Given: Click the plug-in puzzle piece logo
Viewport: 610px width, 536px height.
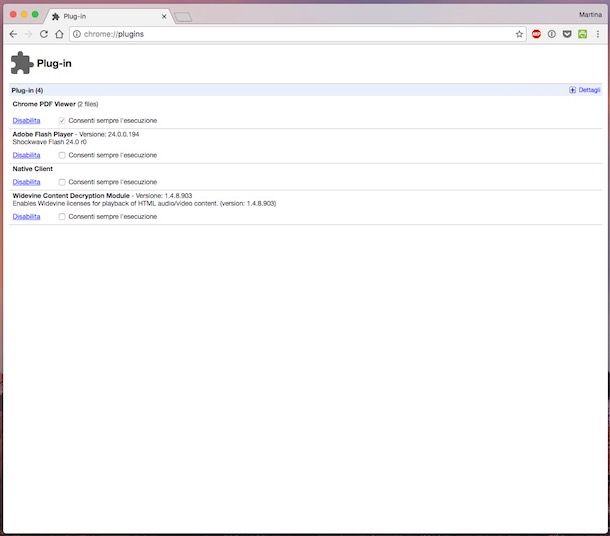Looking at the screenshot, I should click(x=22, y=63).
